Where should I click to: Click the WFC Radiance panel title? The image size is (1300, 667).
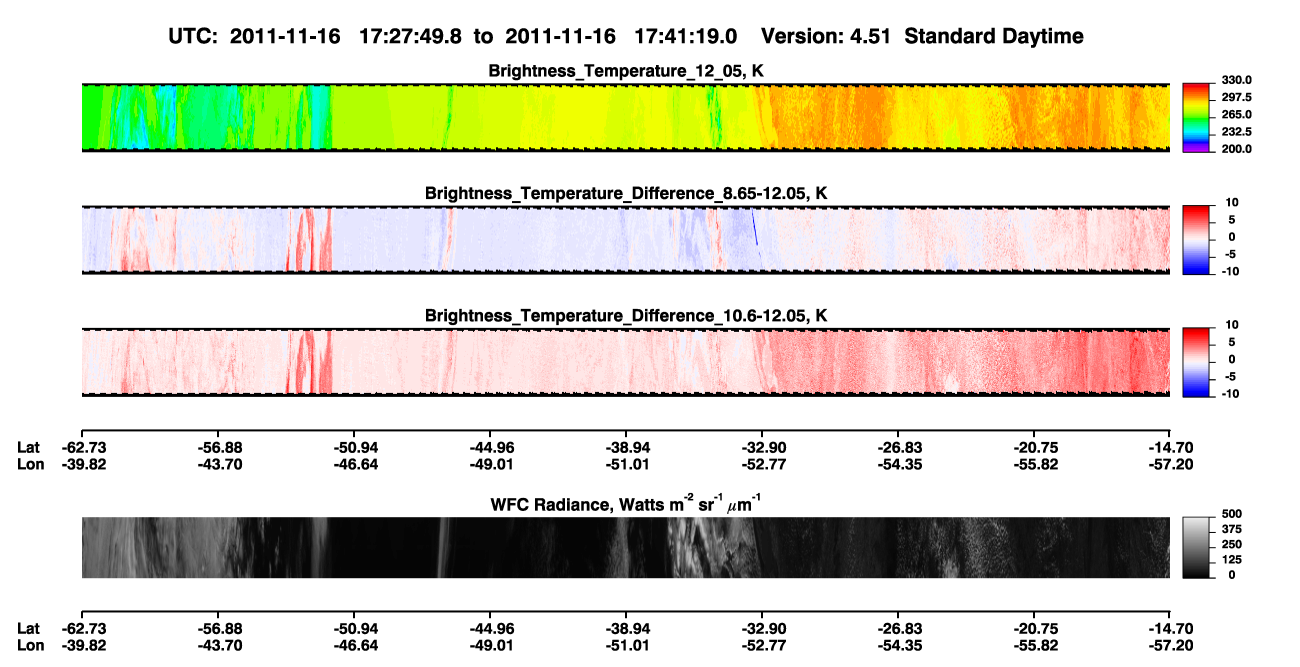[626, 503]
